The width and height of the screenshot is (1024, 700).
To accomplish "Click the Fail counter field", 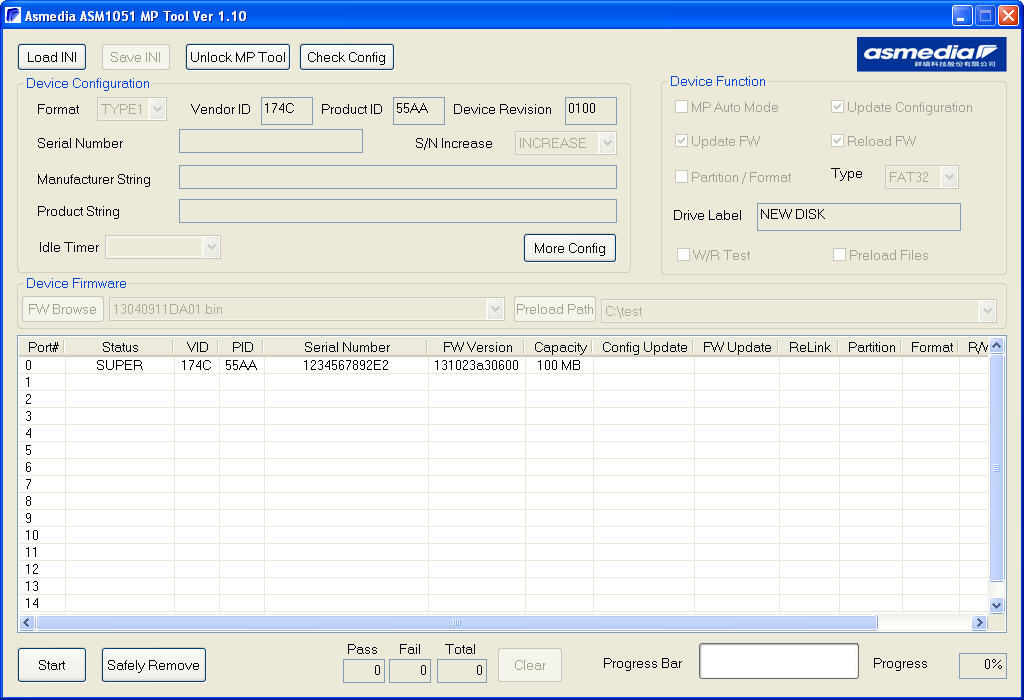I will click(x=409, y=671).
